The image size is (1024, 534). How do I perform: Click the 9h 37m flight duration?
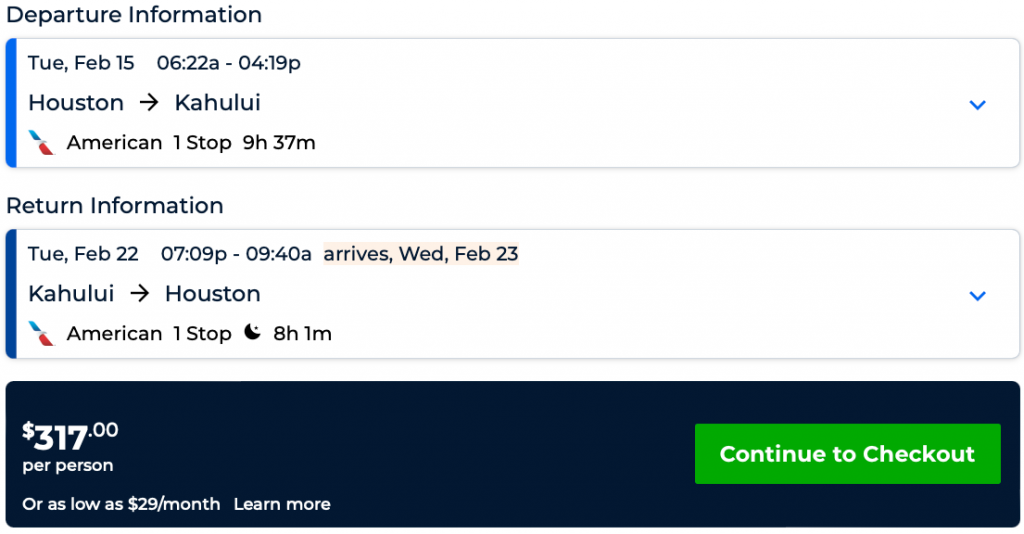279,143
